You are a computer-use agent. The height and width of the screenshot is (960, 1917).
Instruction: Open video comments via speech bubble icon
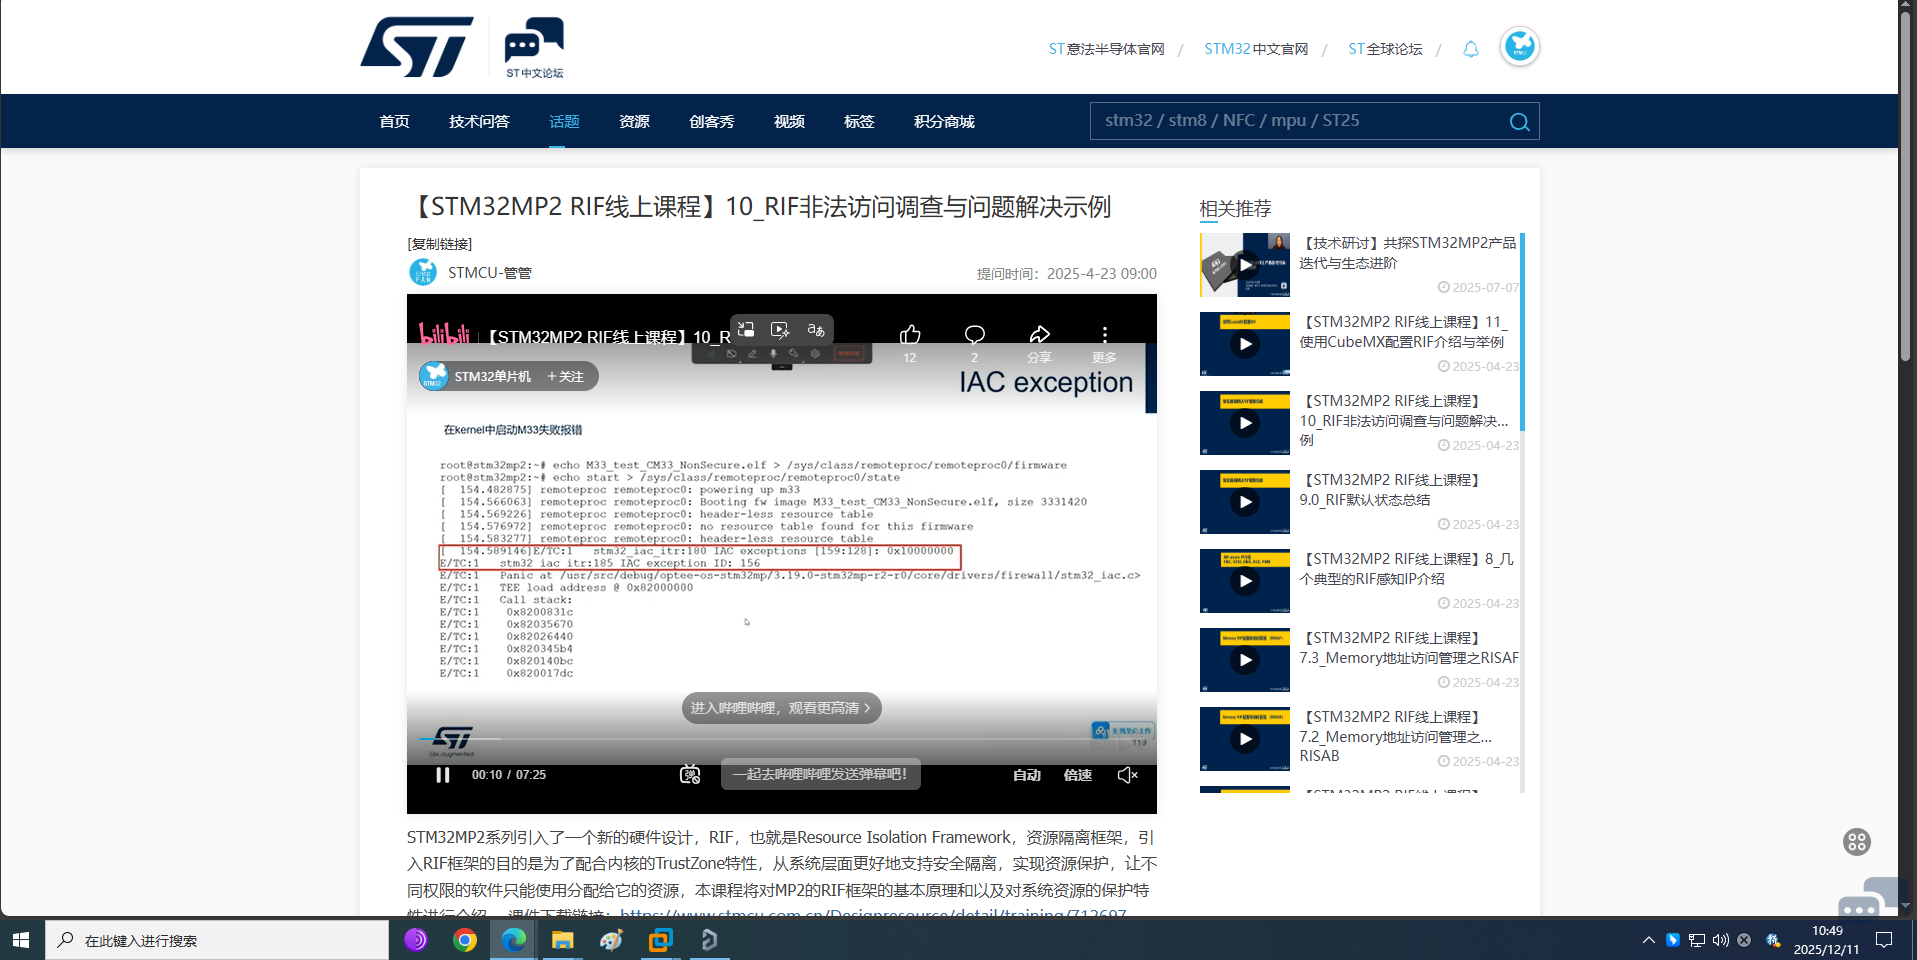pos(974,335)
